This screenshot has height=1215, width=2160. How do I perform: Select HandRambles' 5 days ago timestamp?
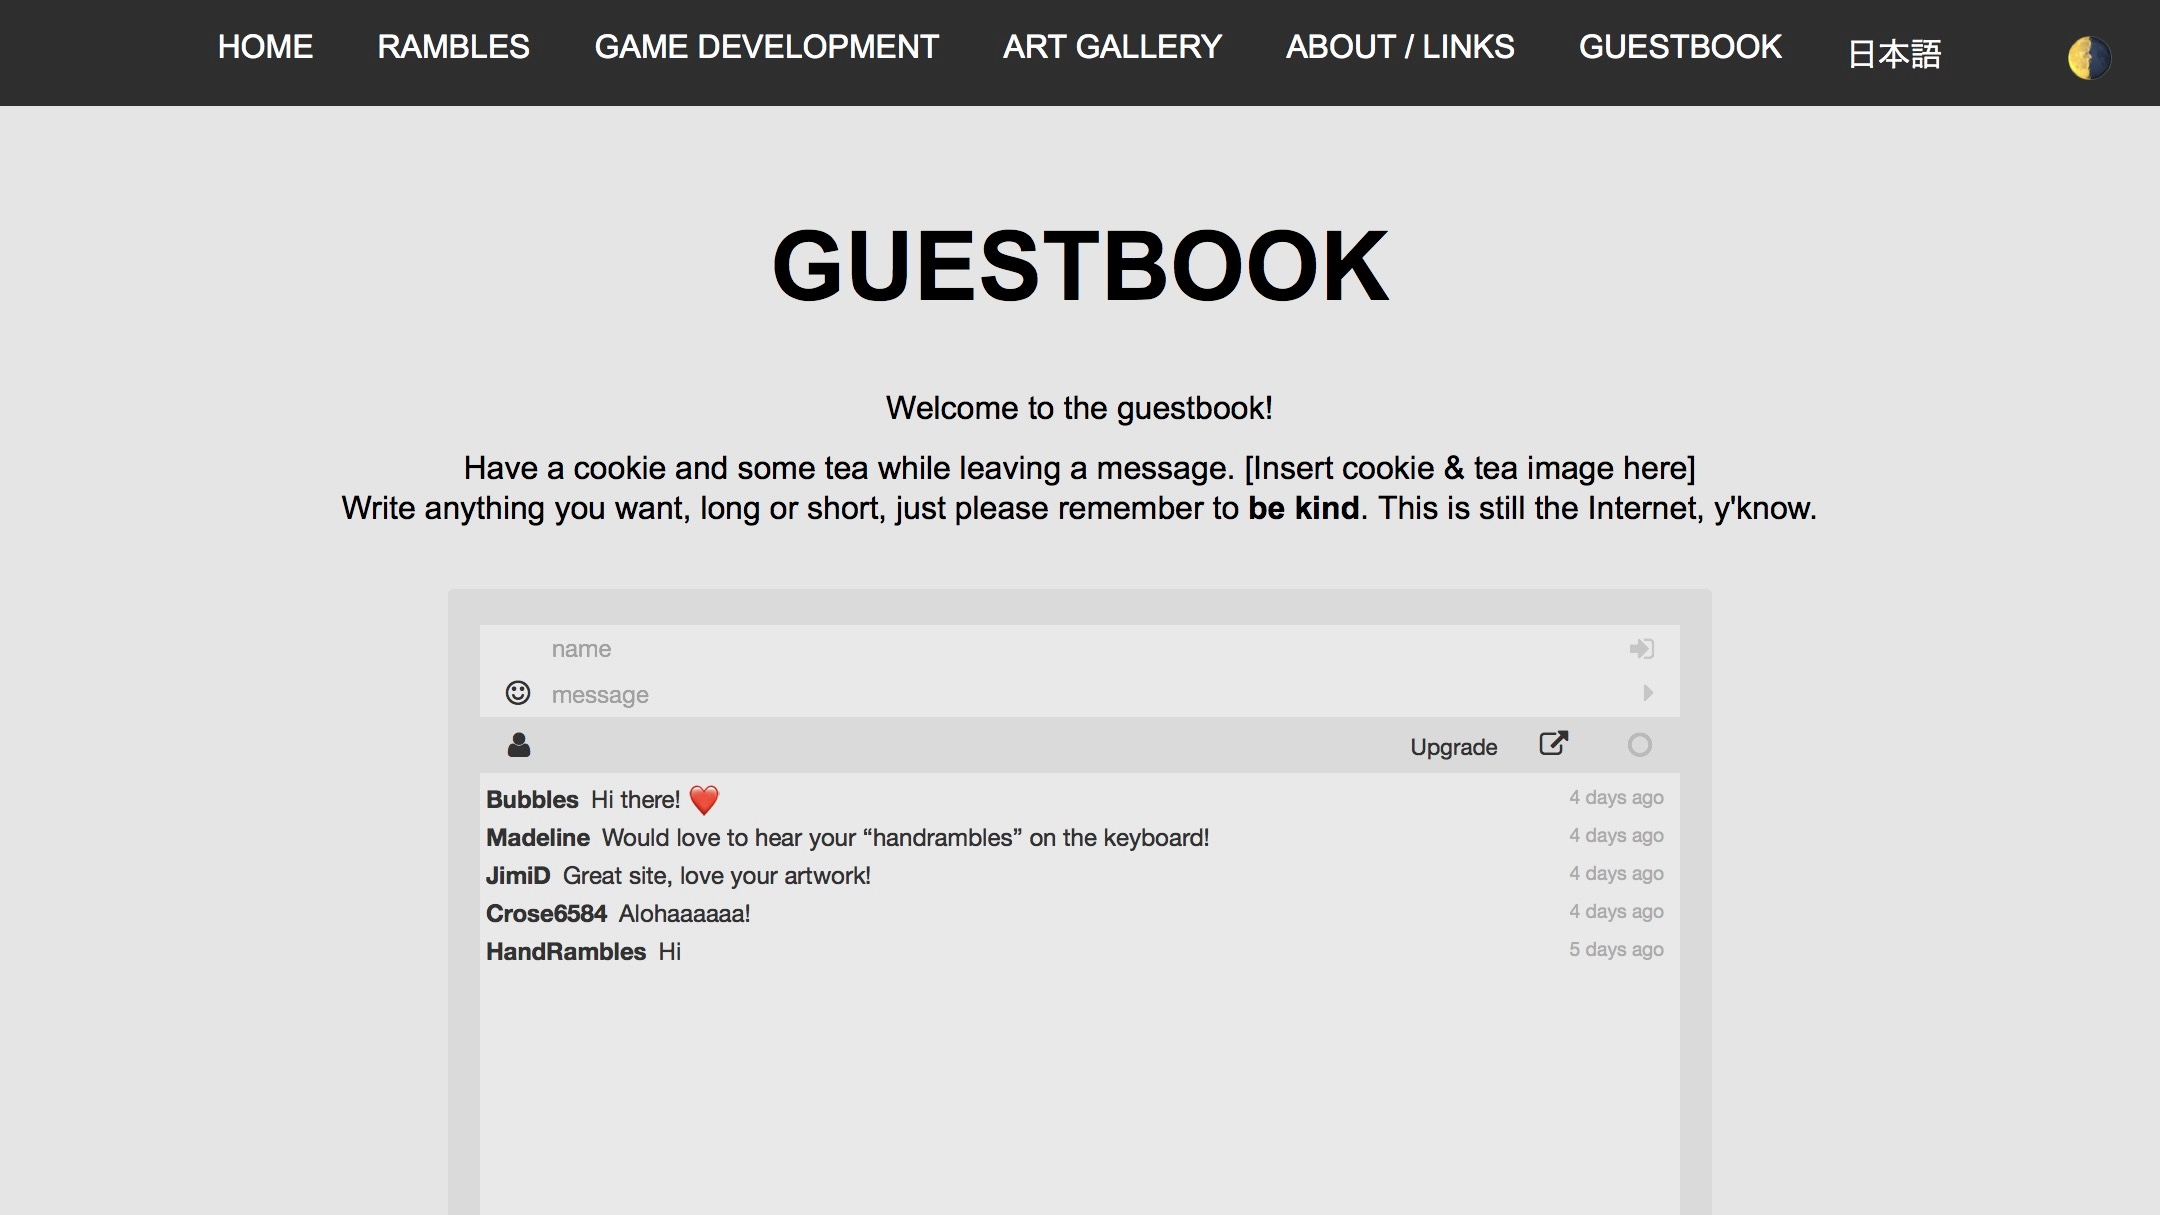click(1615, 950)
